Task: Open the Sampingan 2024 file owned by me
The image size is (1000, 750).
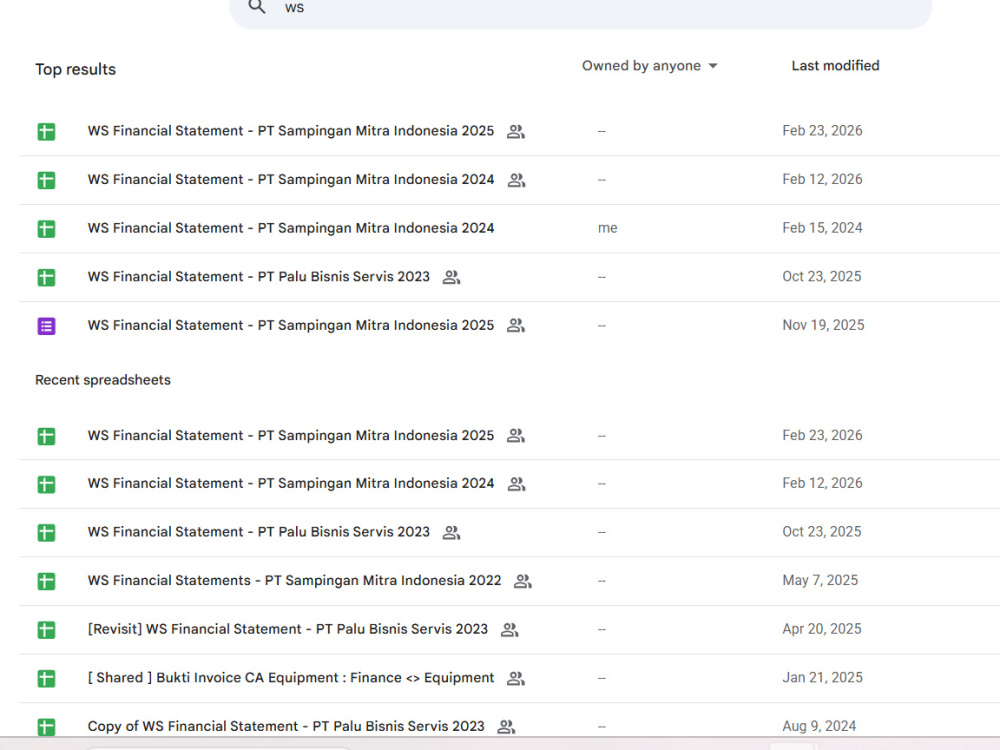Action: click(x=291, y=228)
